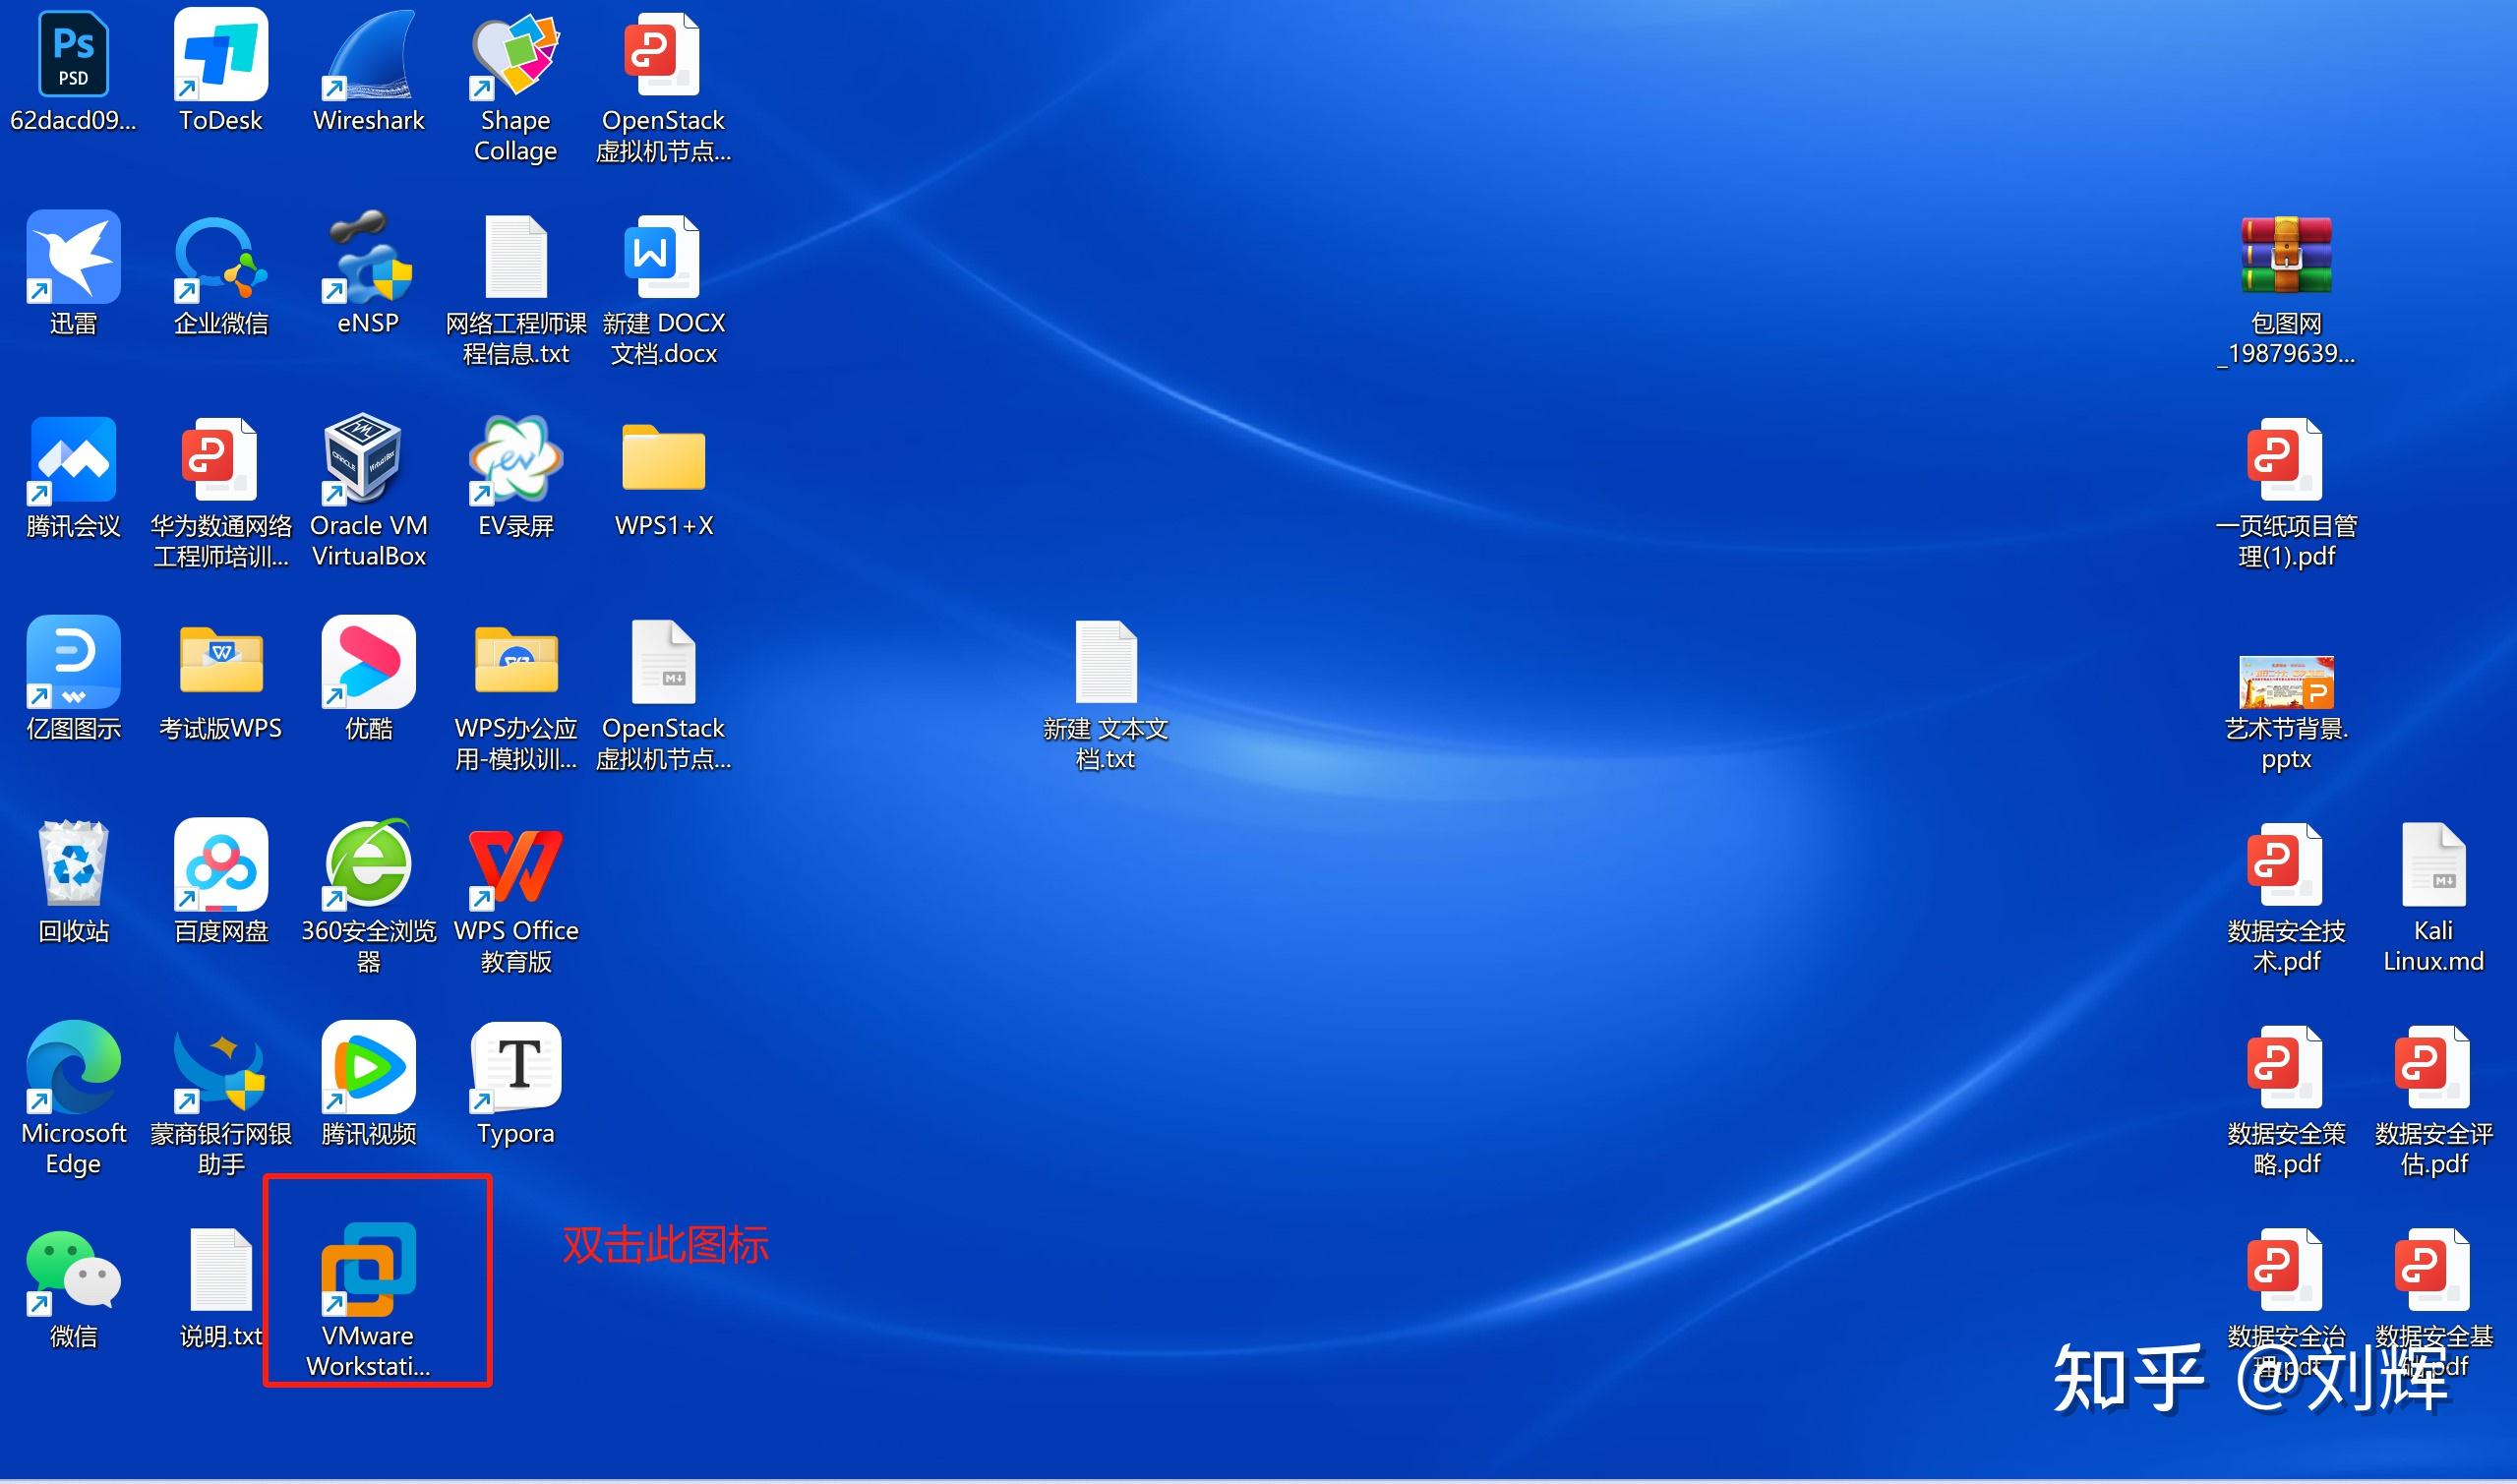Select 数据安全治理.pdf file
The image size is (2517, 1484).
click(2285, 1270)
